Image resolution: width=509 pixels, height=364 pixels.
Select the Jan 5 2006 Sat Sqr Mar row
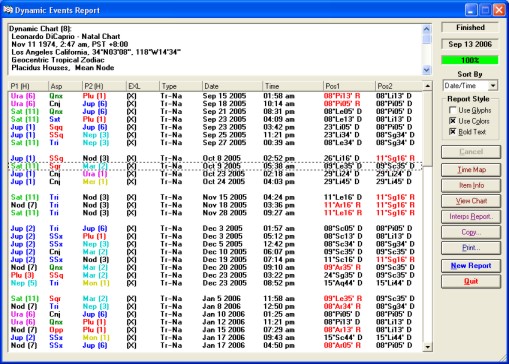[215, 299]
